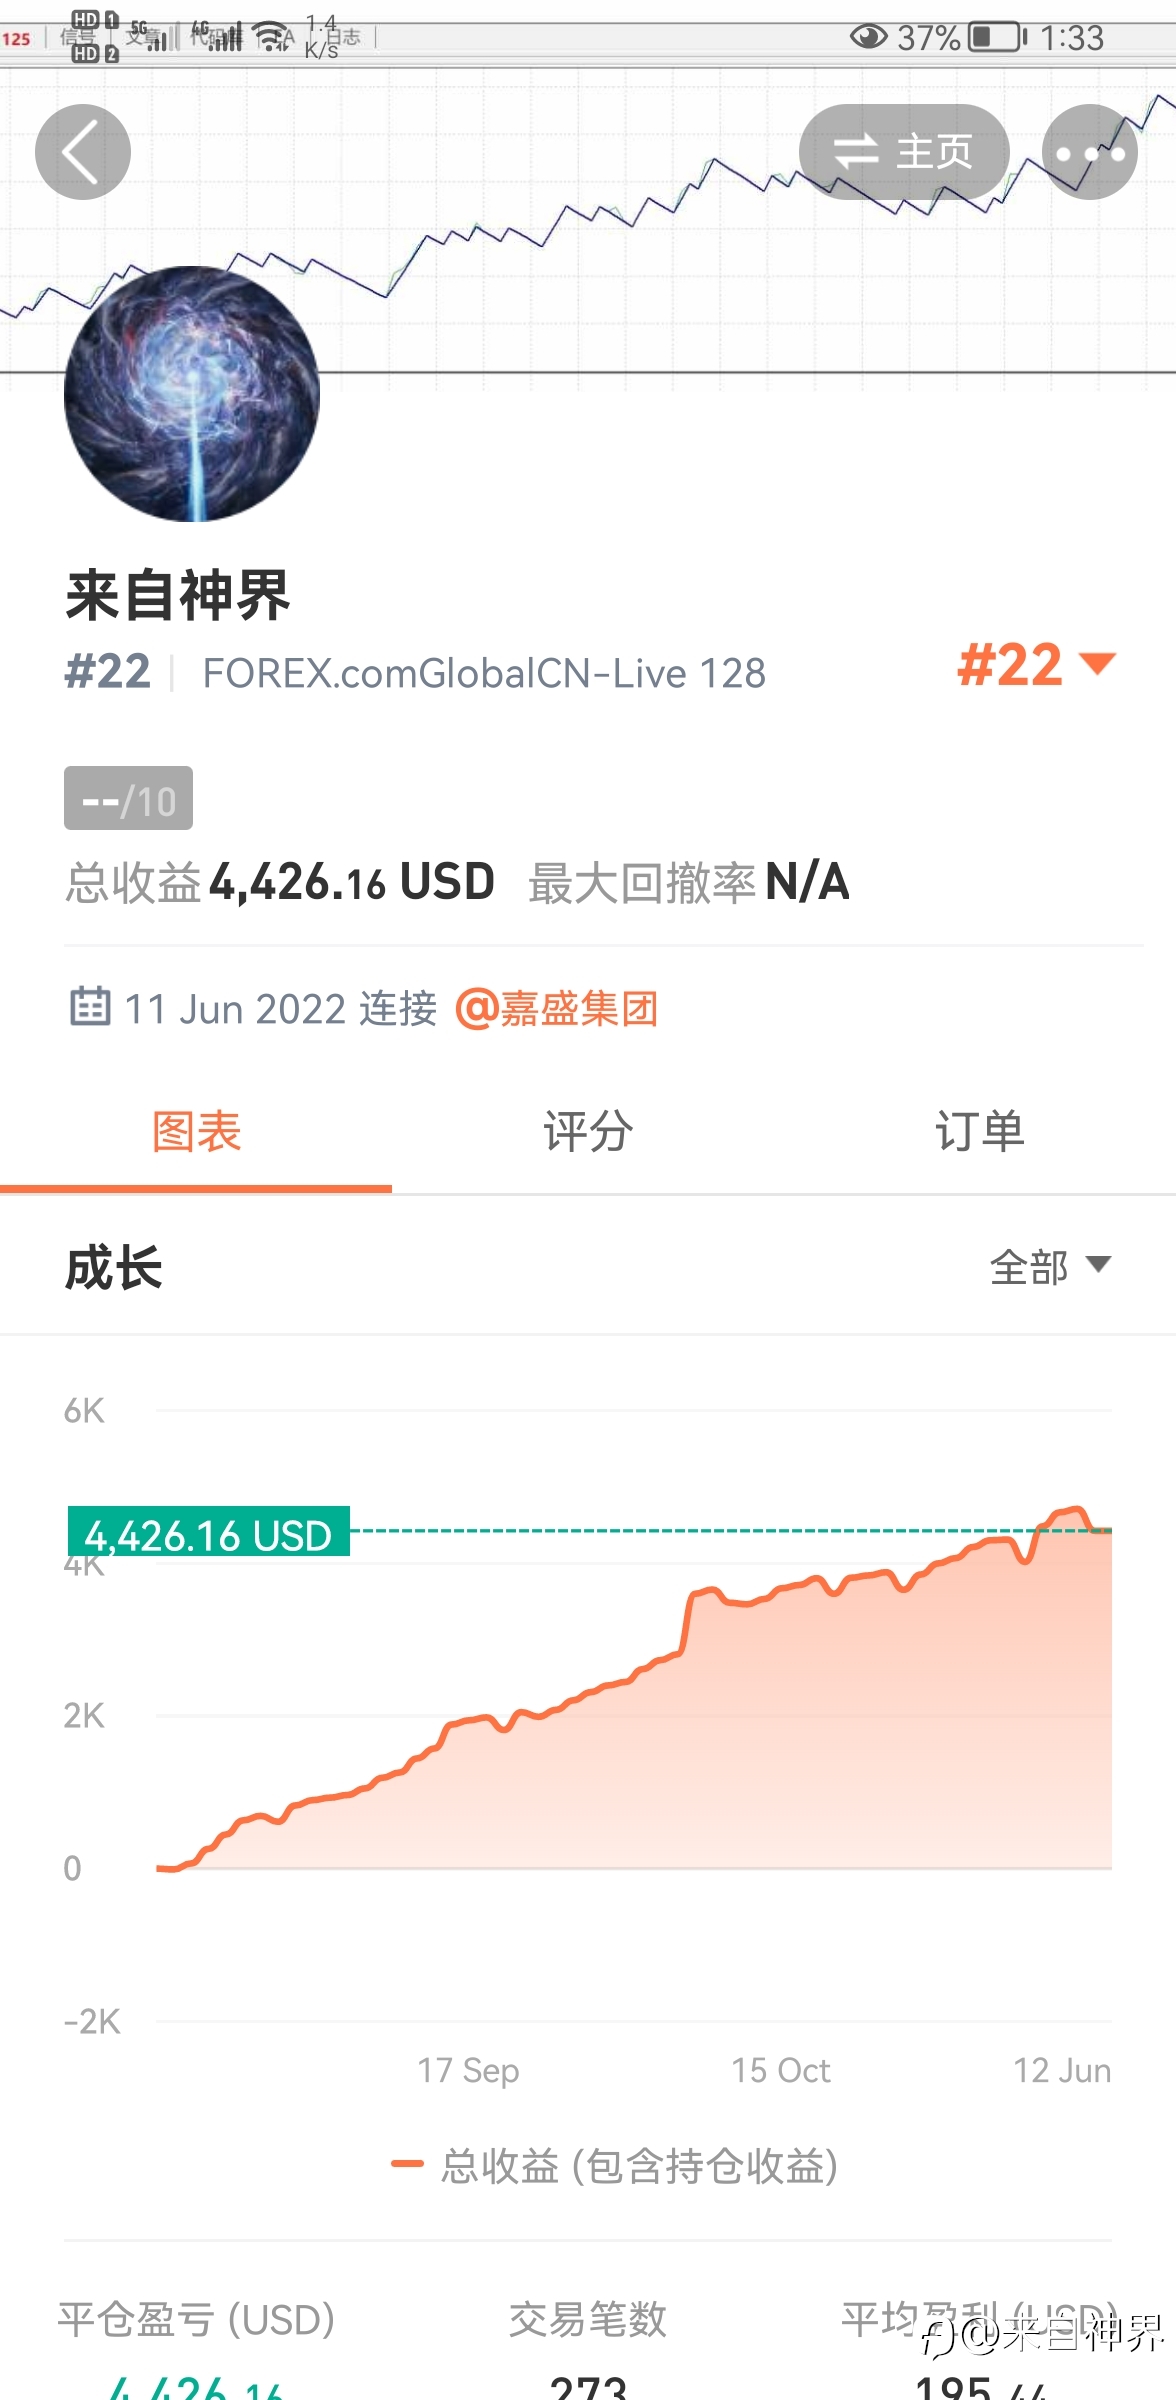
Task: Switch to the 订单 tab
Action: coord(980,1132)
